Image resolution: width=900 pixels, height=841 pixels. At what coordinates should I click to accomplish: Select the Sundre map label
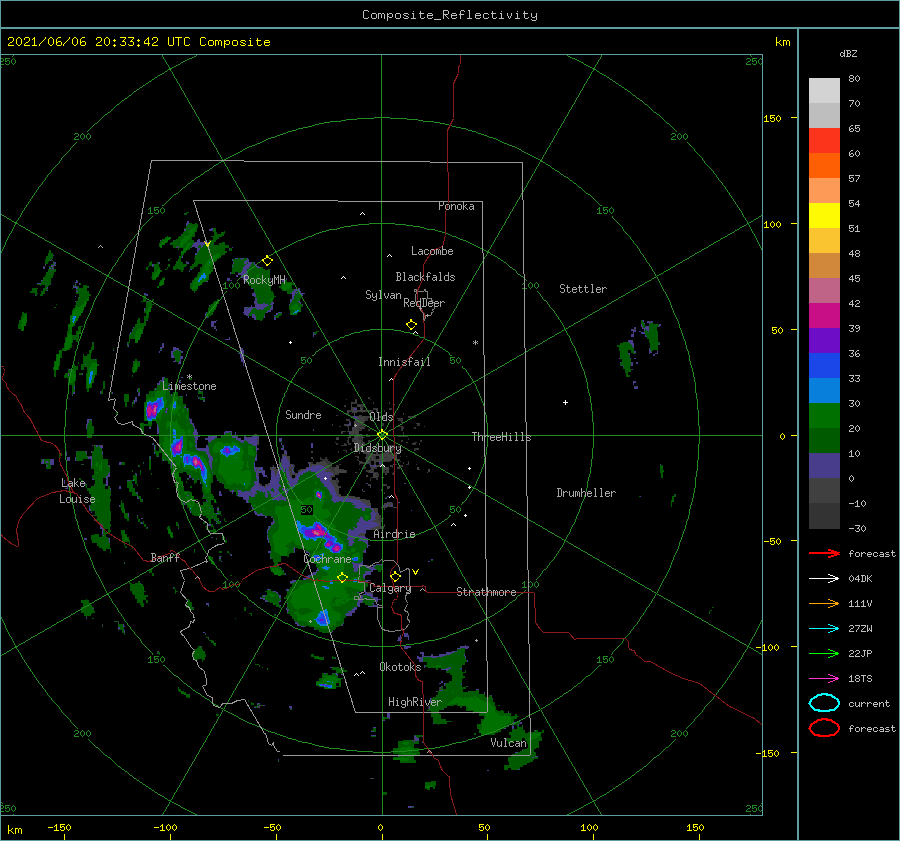point(303,414)
